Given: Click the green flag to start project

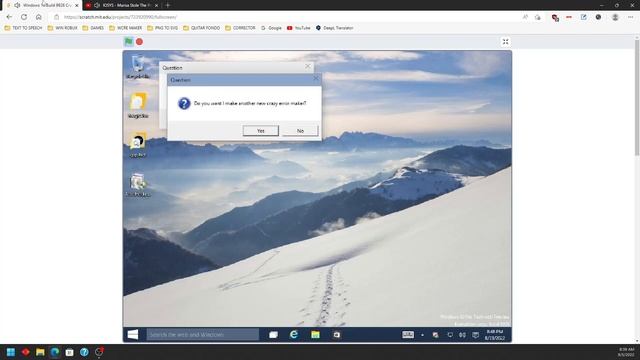Looking at the screenshot, I should 129,42.
